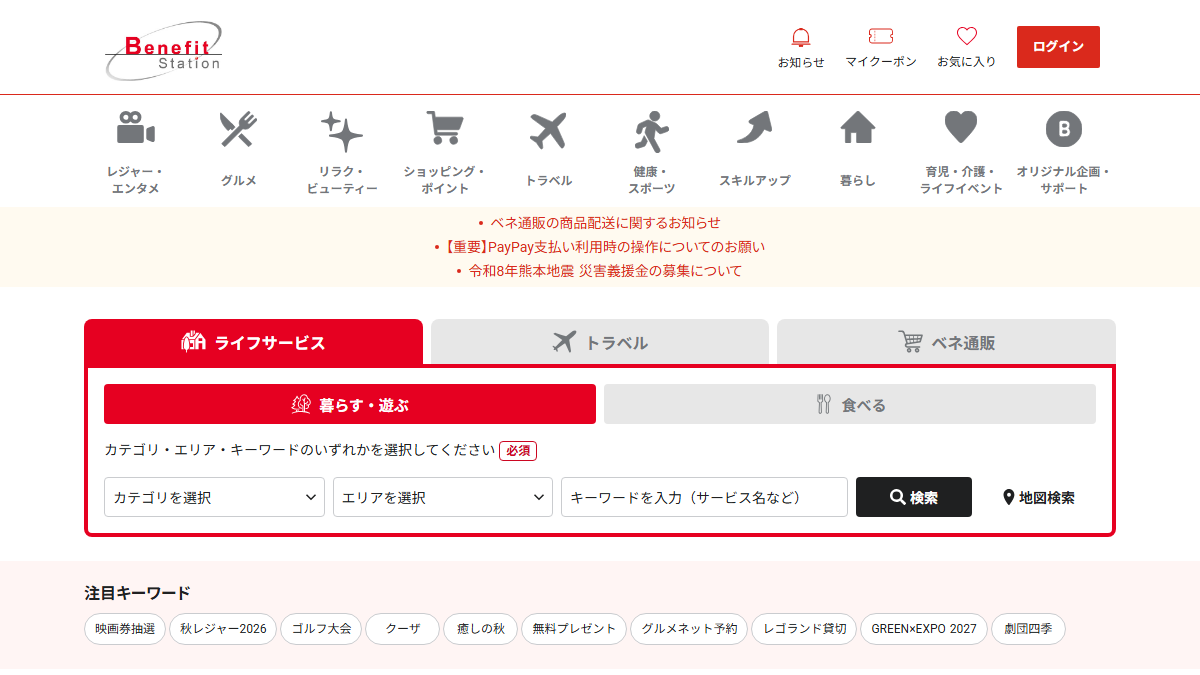Click the red ログイン button
This screenshot has width=1200, height=675.
[1058, 47]
